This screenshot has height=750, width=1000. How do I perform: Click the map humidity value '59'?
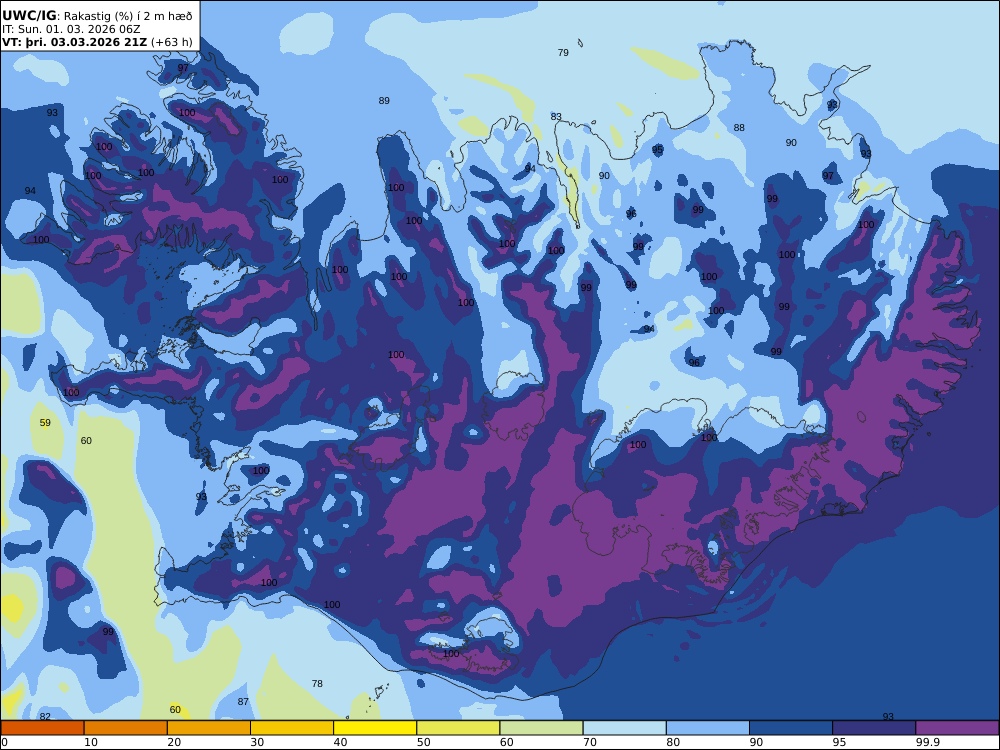(45, 423)
